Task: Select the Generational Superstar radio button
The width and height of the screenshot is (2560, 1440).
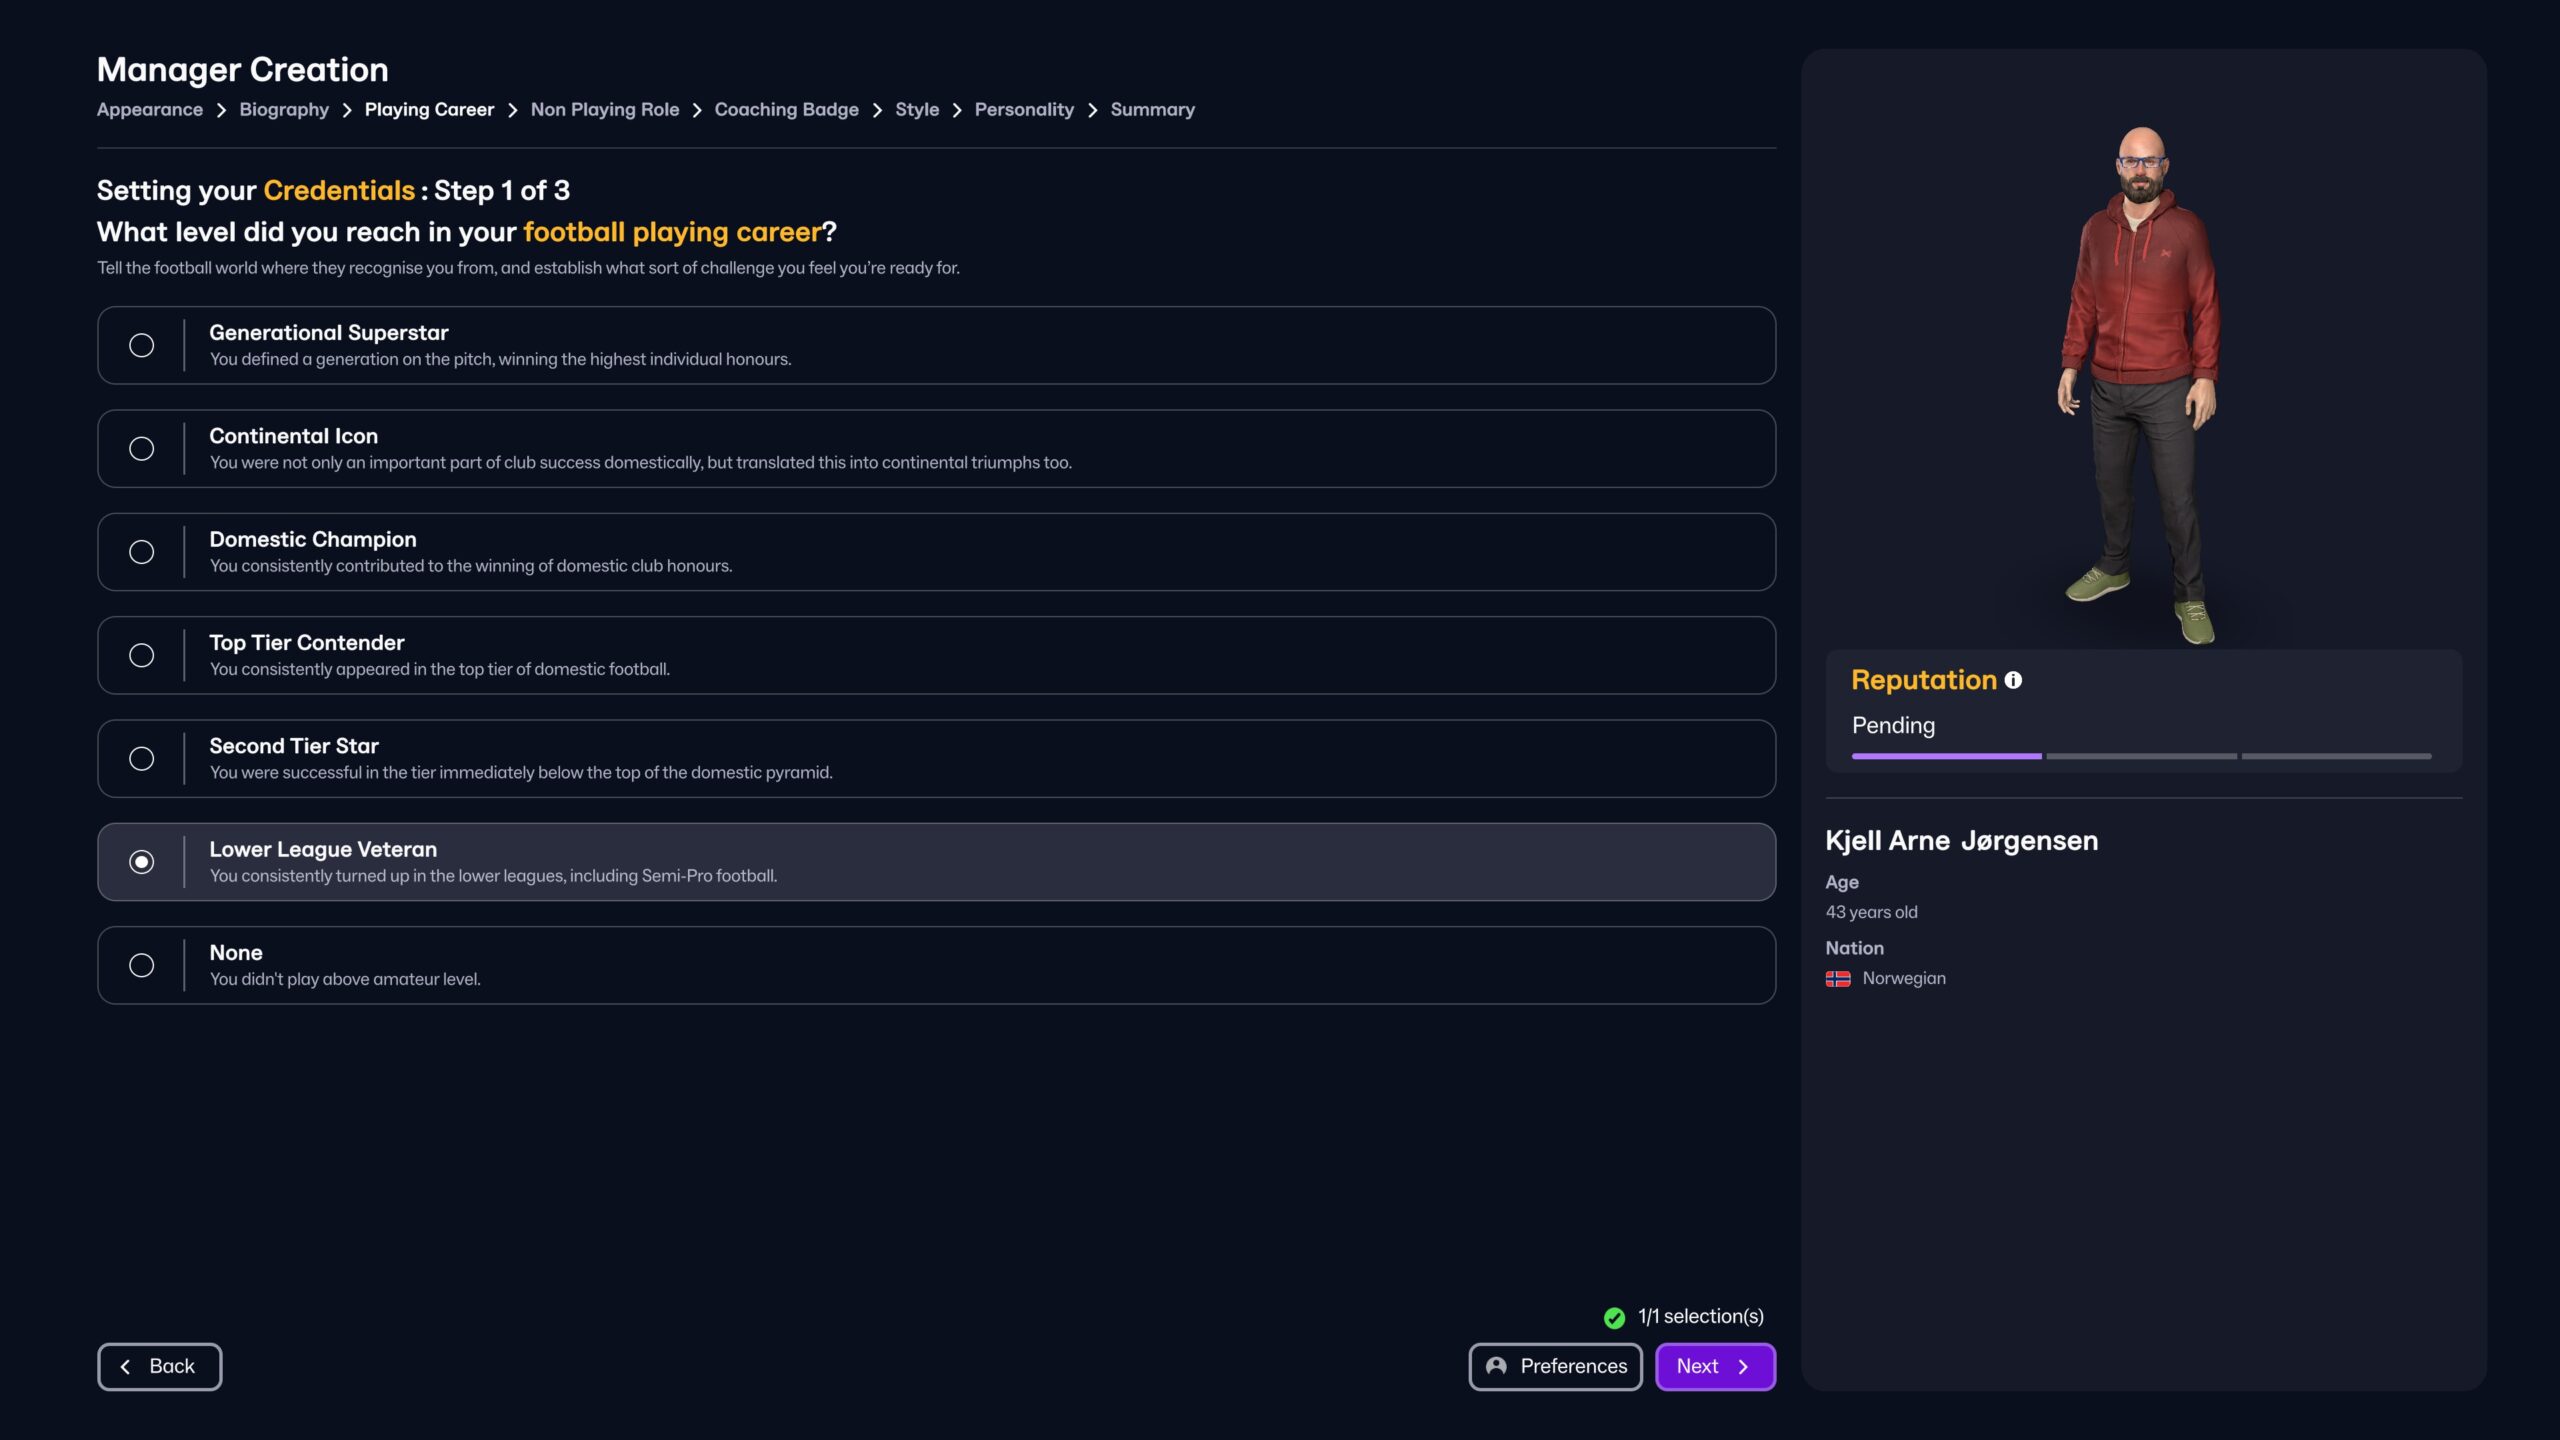Action: click(142, 345)
